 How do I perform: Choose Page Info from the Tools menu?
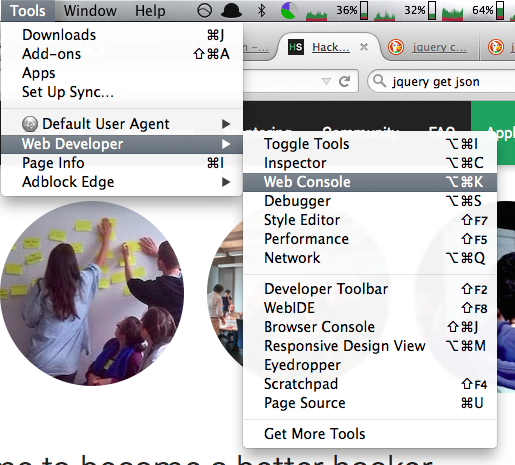coord(122,163)
